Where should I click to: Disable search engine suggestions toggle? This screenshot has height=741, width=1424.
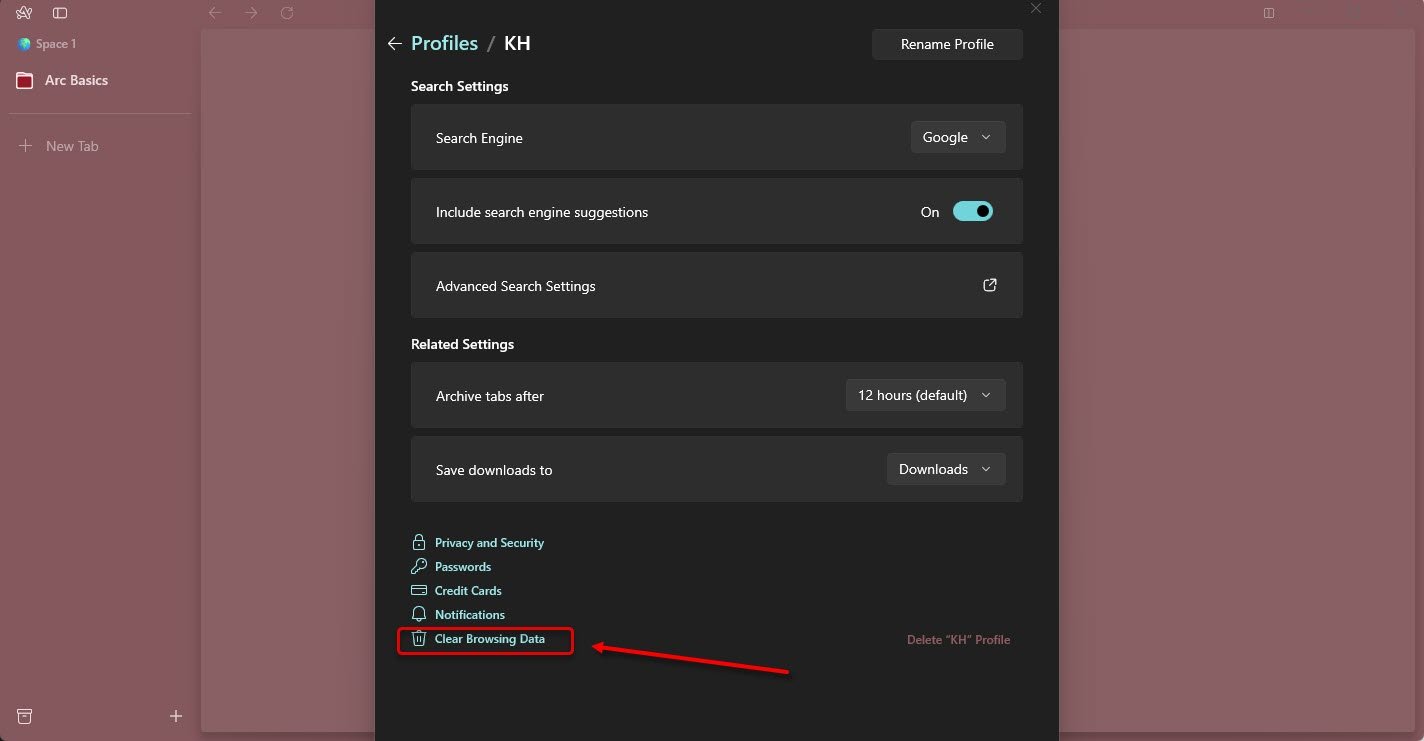[972, 211]
